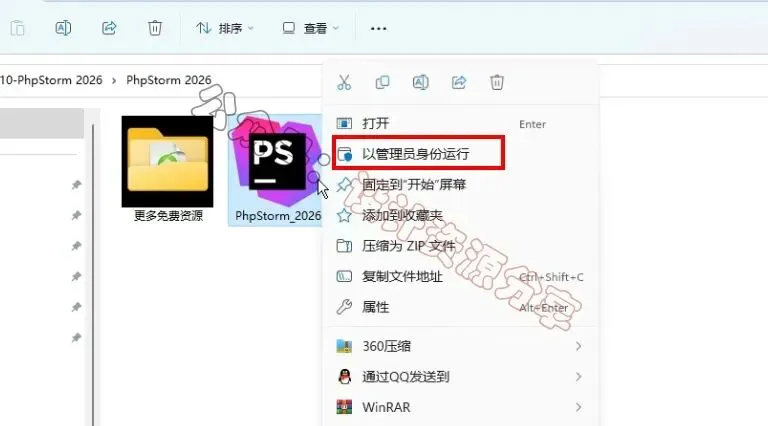
Task: Click the delete trash icon in the Explorer toolbar
Action: pyautogui.click(x=155, y=28)
